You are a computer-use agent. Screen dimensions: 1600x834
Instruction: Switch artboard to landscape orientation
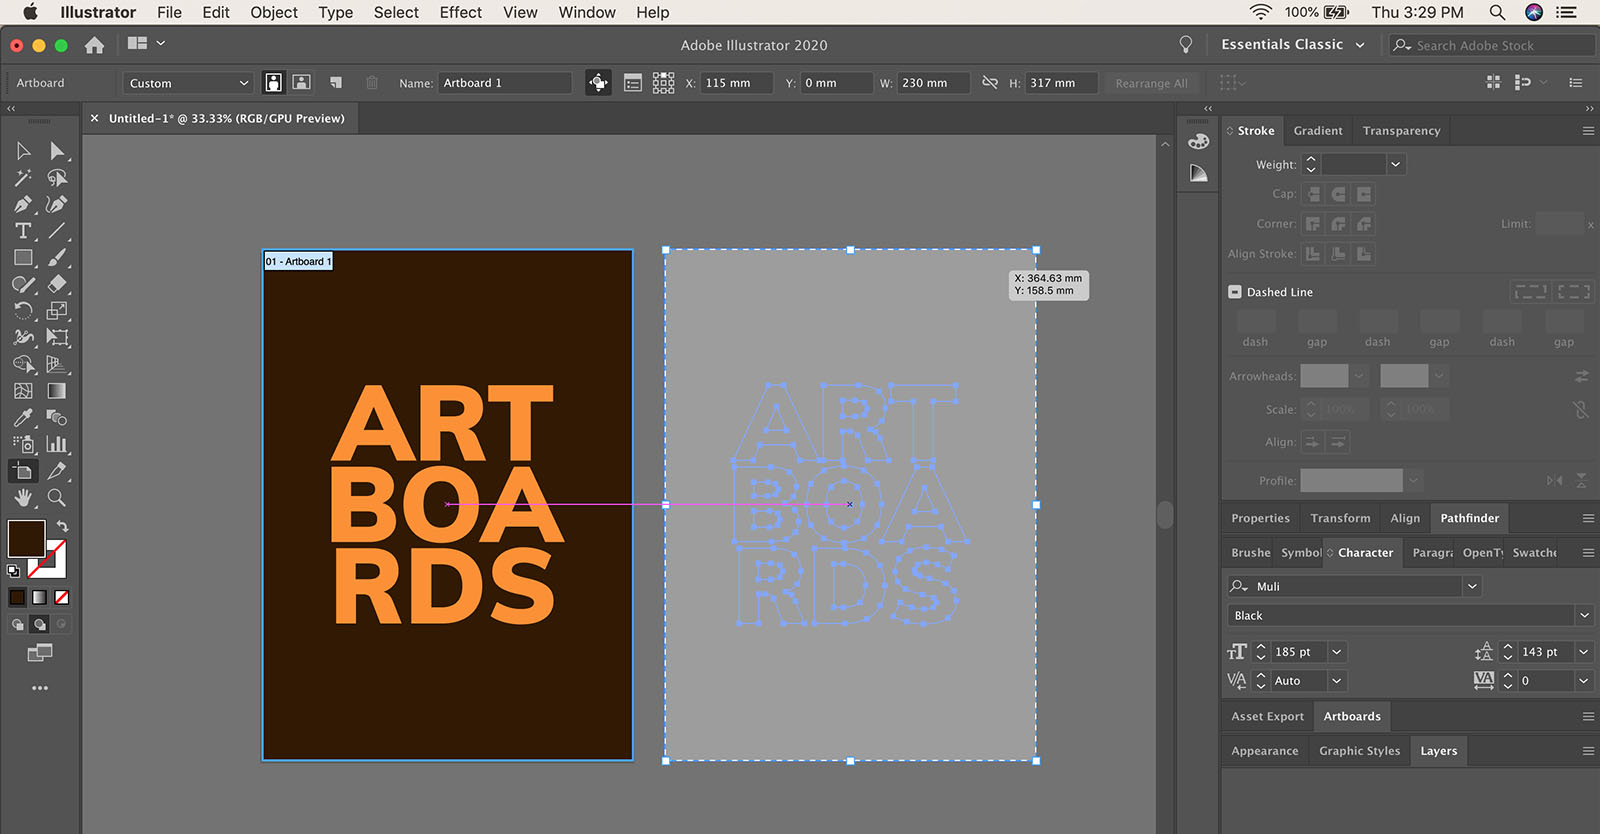(301, 83)
